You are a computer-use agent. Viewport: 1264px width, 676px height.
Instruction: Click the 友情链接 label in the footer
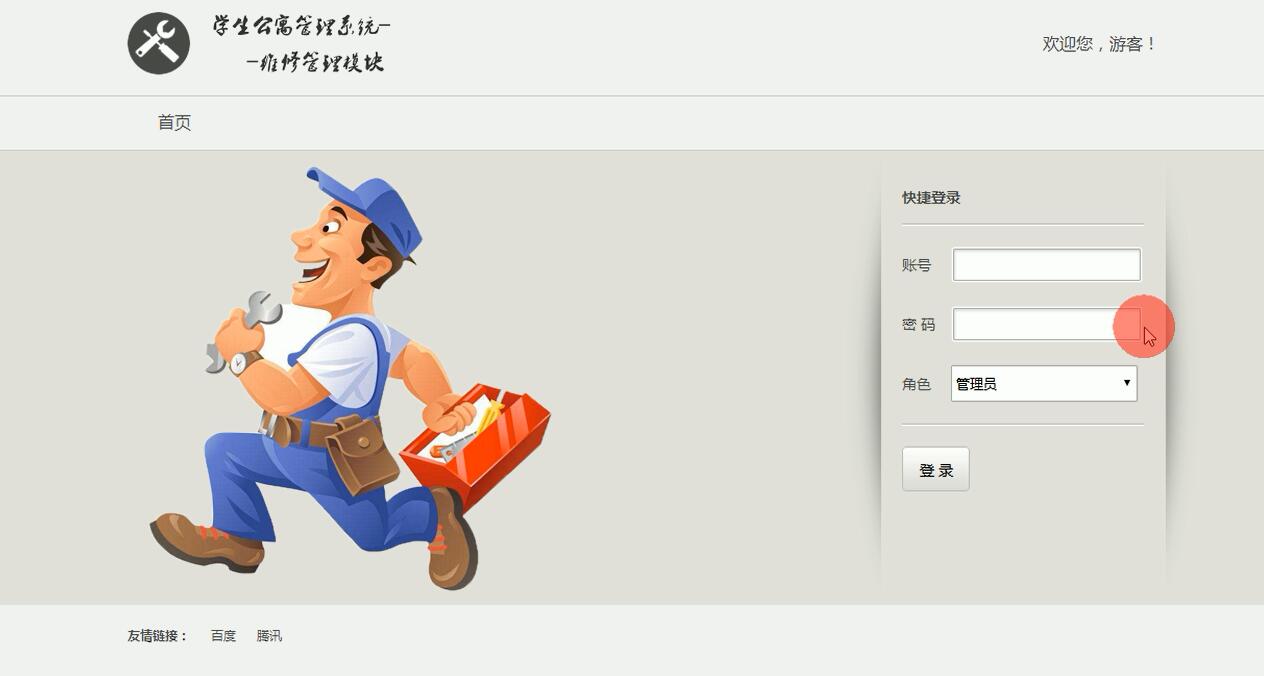pos(157,636)
